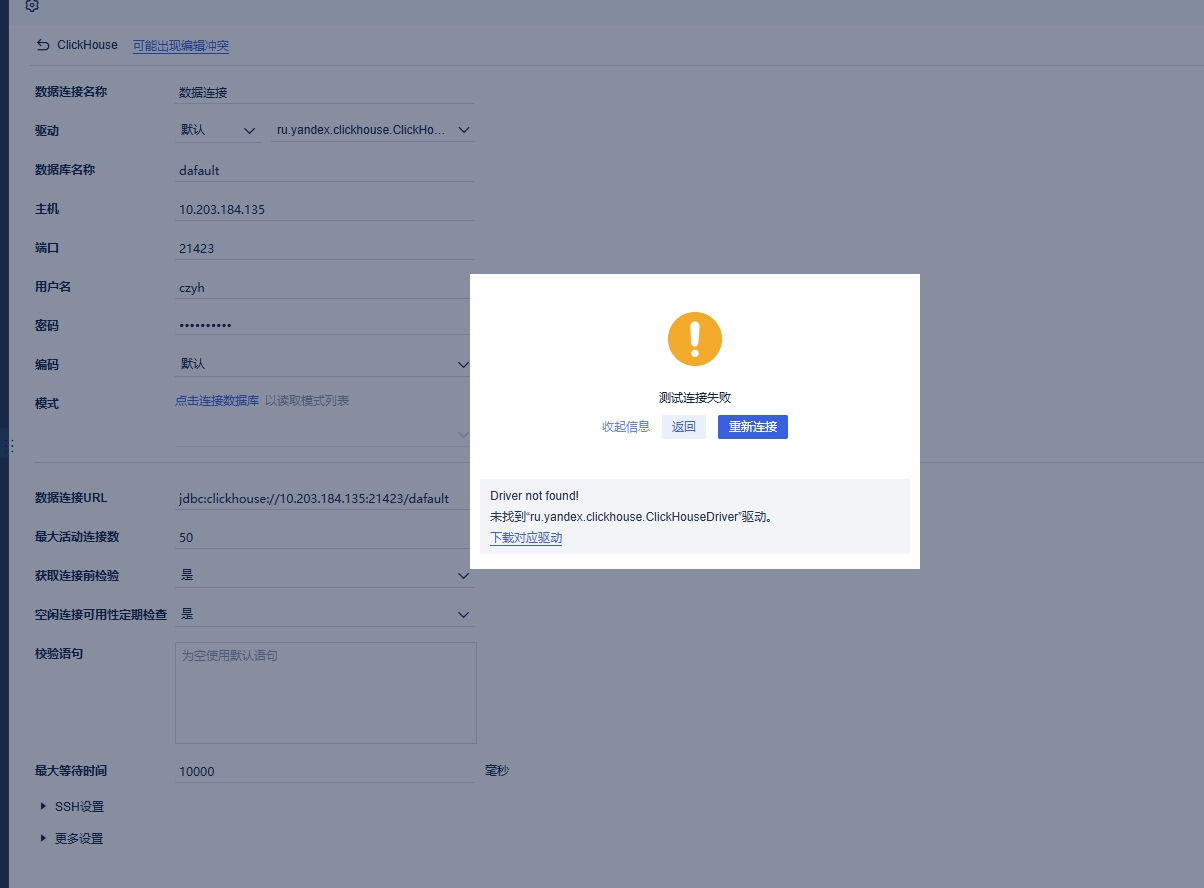1204x888 pixels.
Task: Click the 毫秒 unit label
Action: tap(497, 771)
